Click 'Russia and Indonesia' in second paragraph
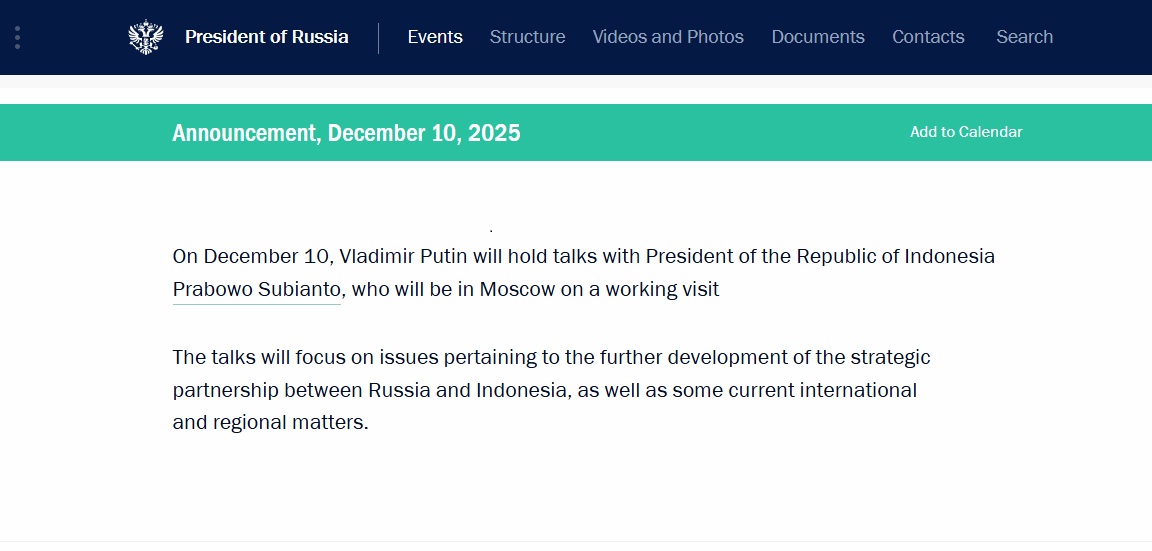This screenshot has height=551, width=1152. coord(467,390)
